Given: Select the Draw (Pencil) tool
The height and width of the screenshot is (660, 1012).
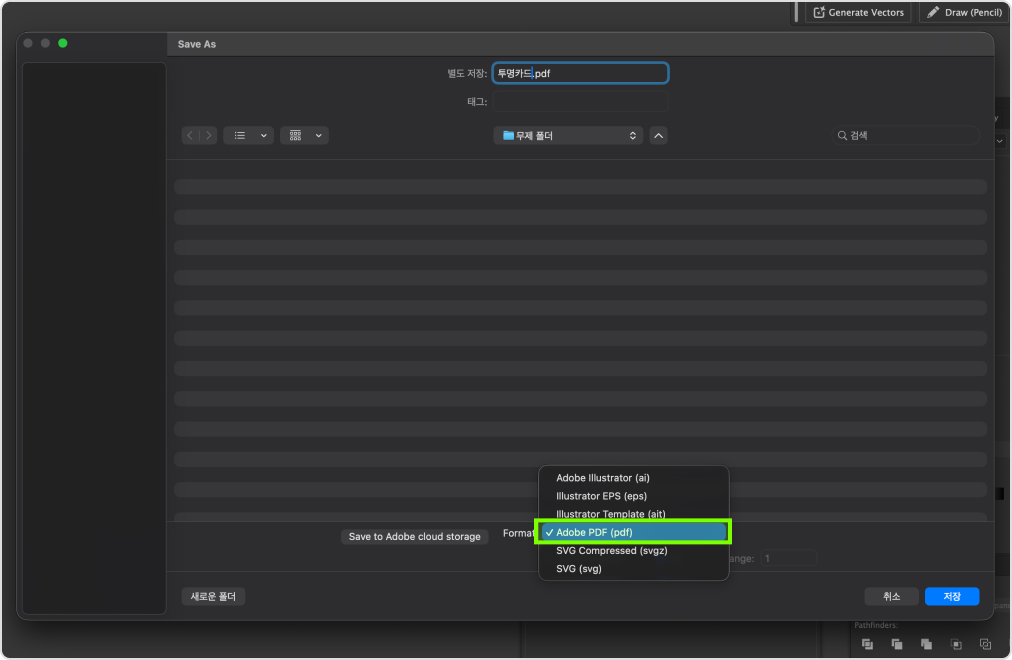Looking at the screenshot, I should 962,13.
